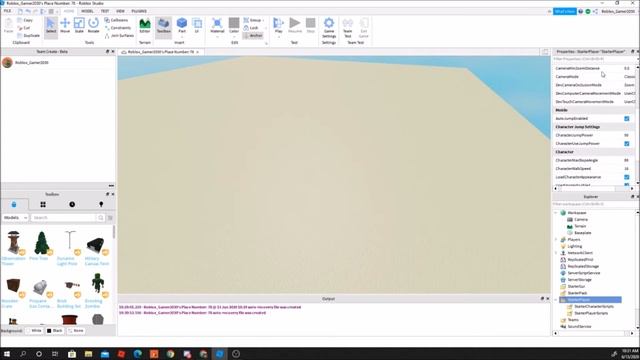This screenshot has width=640, height=360.
Task: Click the Toolbox search input field
Action: 64,218
